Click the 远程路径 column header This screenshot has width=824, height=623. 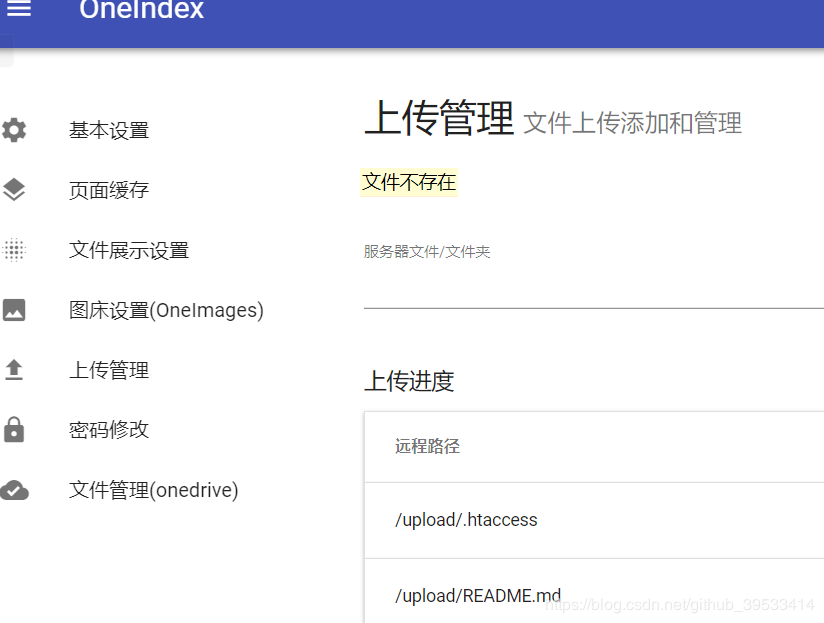427,446
